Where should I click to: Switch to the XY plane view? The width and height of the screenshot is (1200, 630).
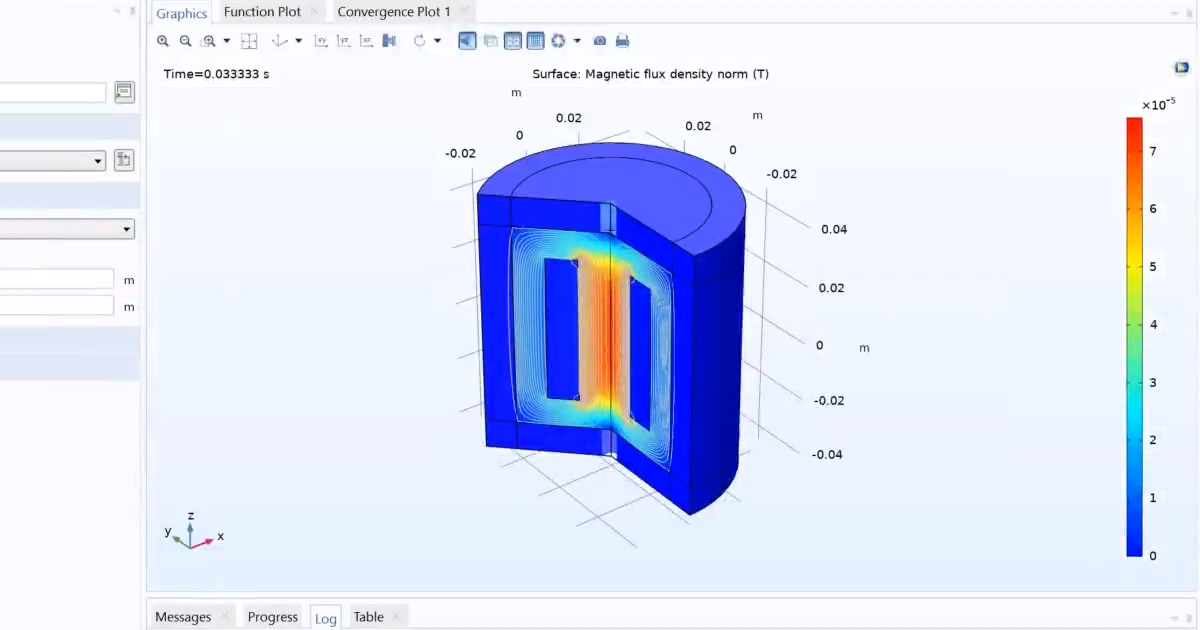[321, 40]
